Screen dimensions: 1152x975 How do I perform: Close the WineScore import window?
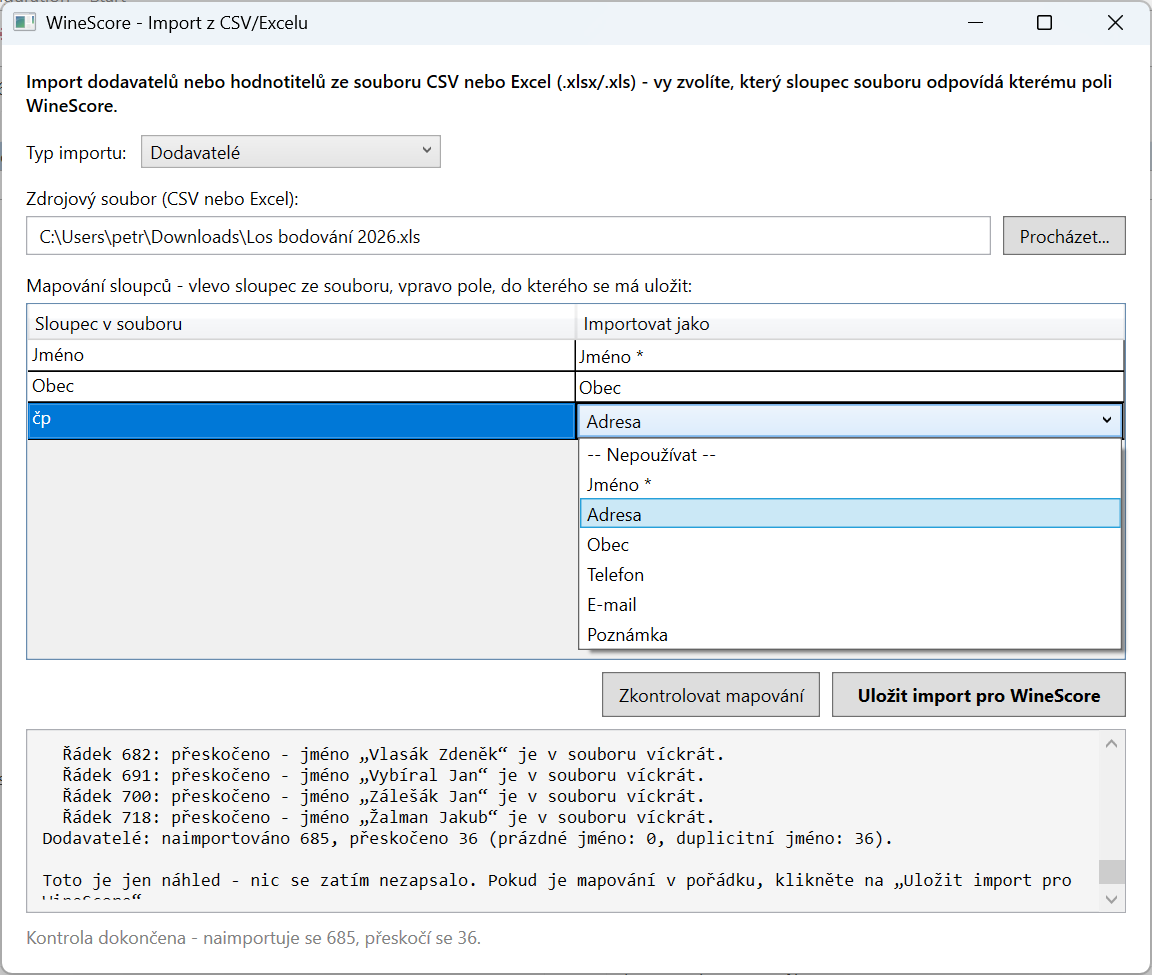(1115, 23)
